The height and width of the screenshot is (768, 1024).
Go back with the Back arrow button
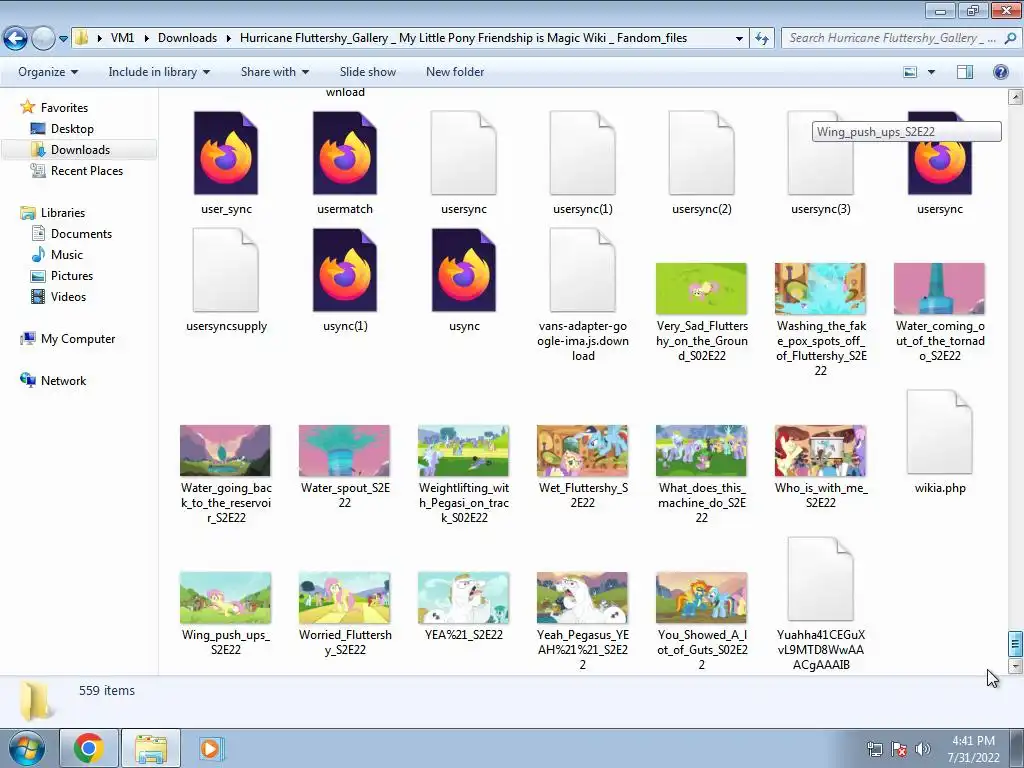tap(16, 38)
